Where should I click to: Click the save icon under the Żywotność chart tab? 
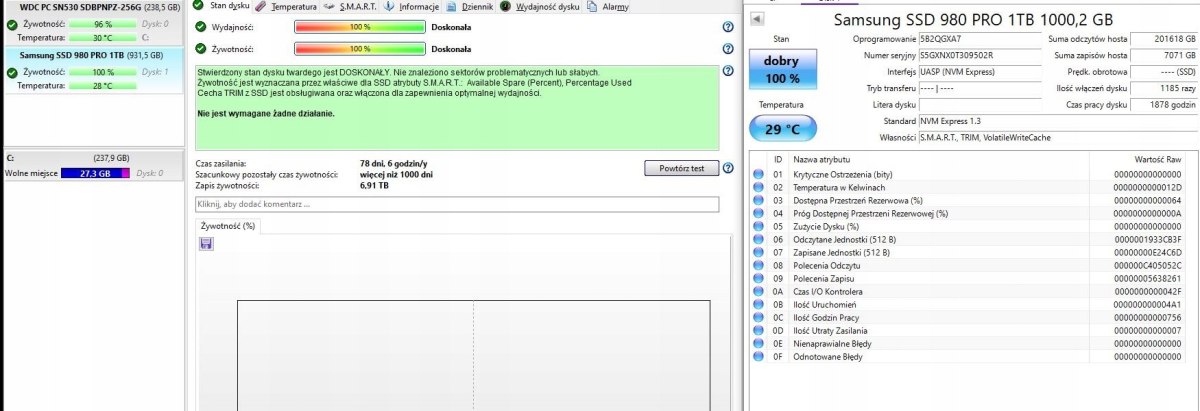click(x=206, y=244)
